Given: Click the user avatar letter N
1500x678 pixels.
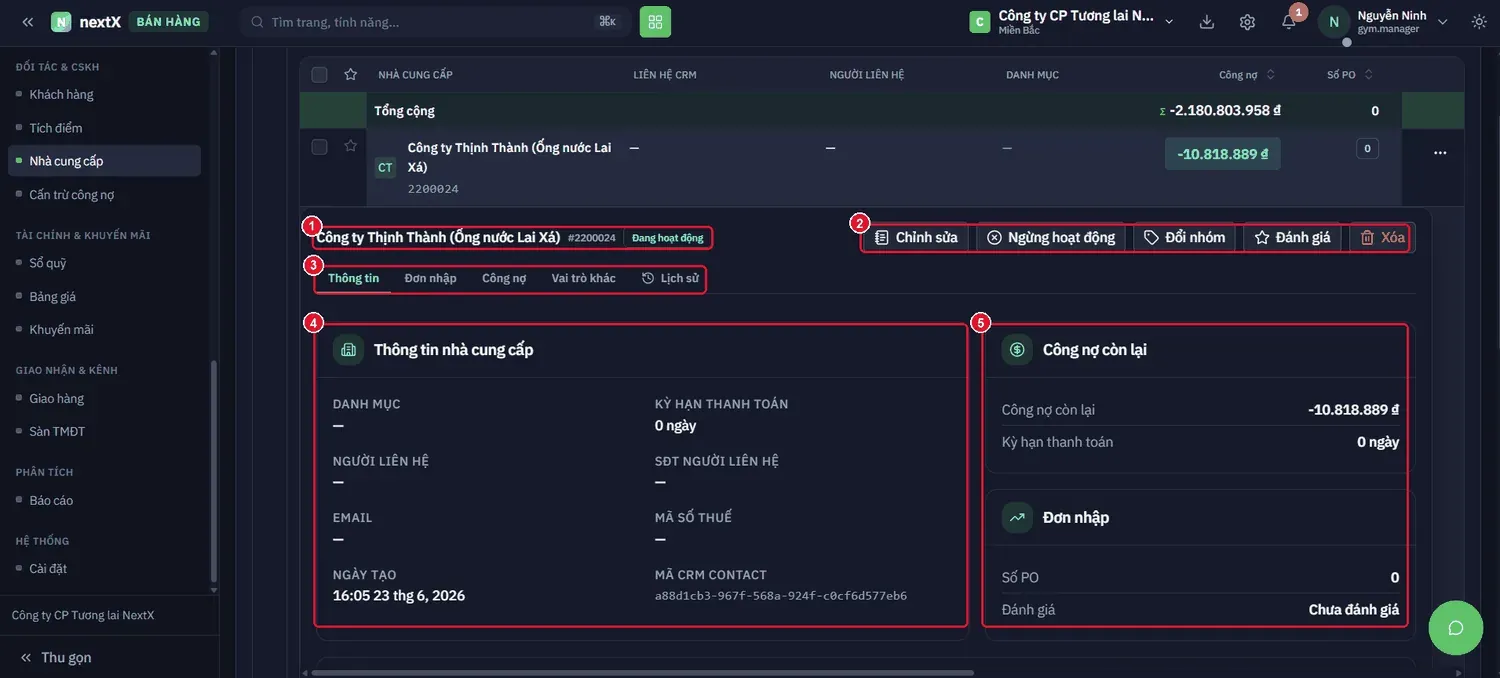Looking at the screenshot, I should tap(1334, 21).
